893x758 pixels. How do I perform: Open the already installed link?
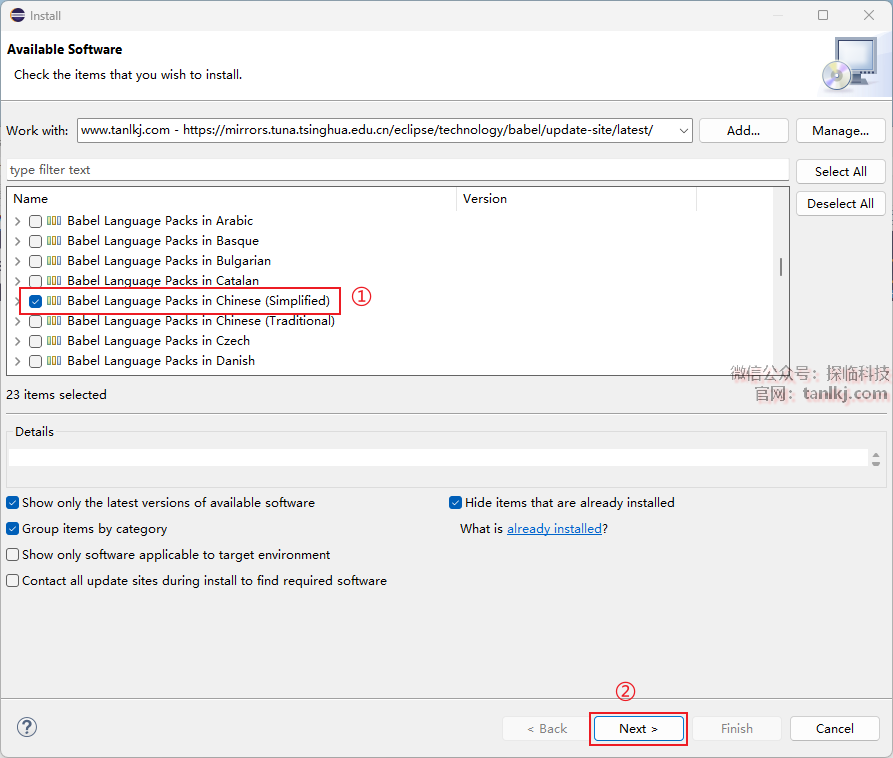coord(554,529)
